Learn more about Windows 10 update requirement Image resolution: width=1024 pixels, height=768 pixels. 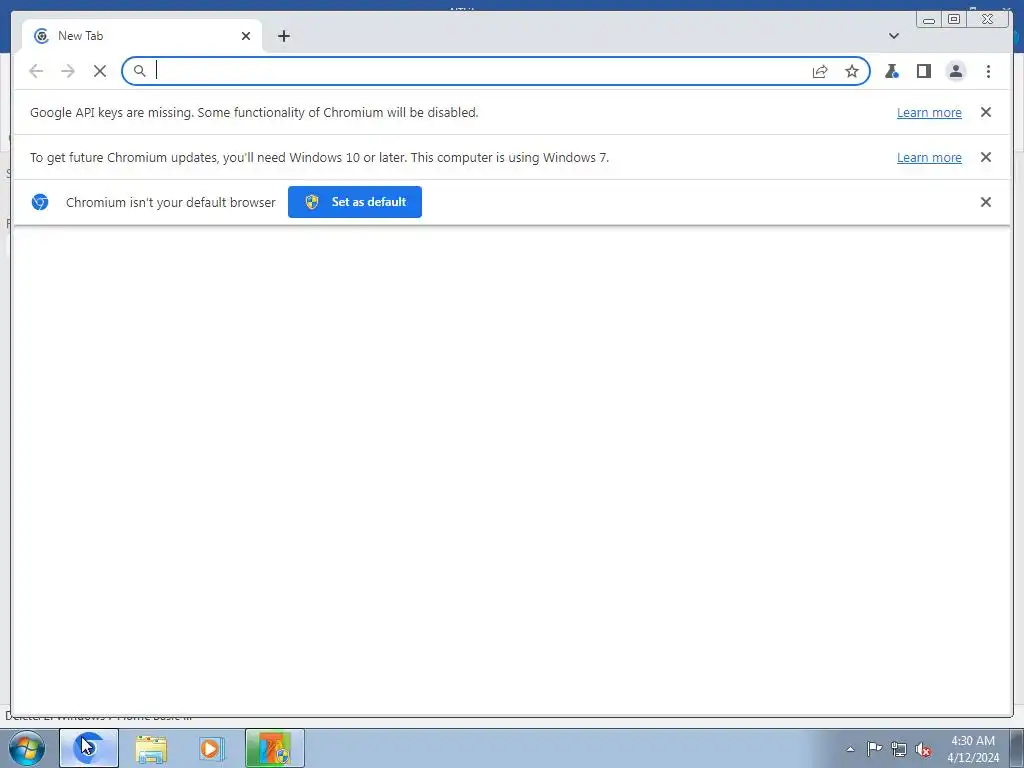[x=929, y=157]
